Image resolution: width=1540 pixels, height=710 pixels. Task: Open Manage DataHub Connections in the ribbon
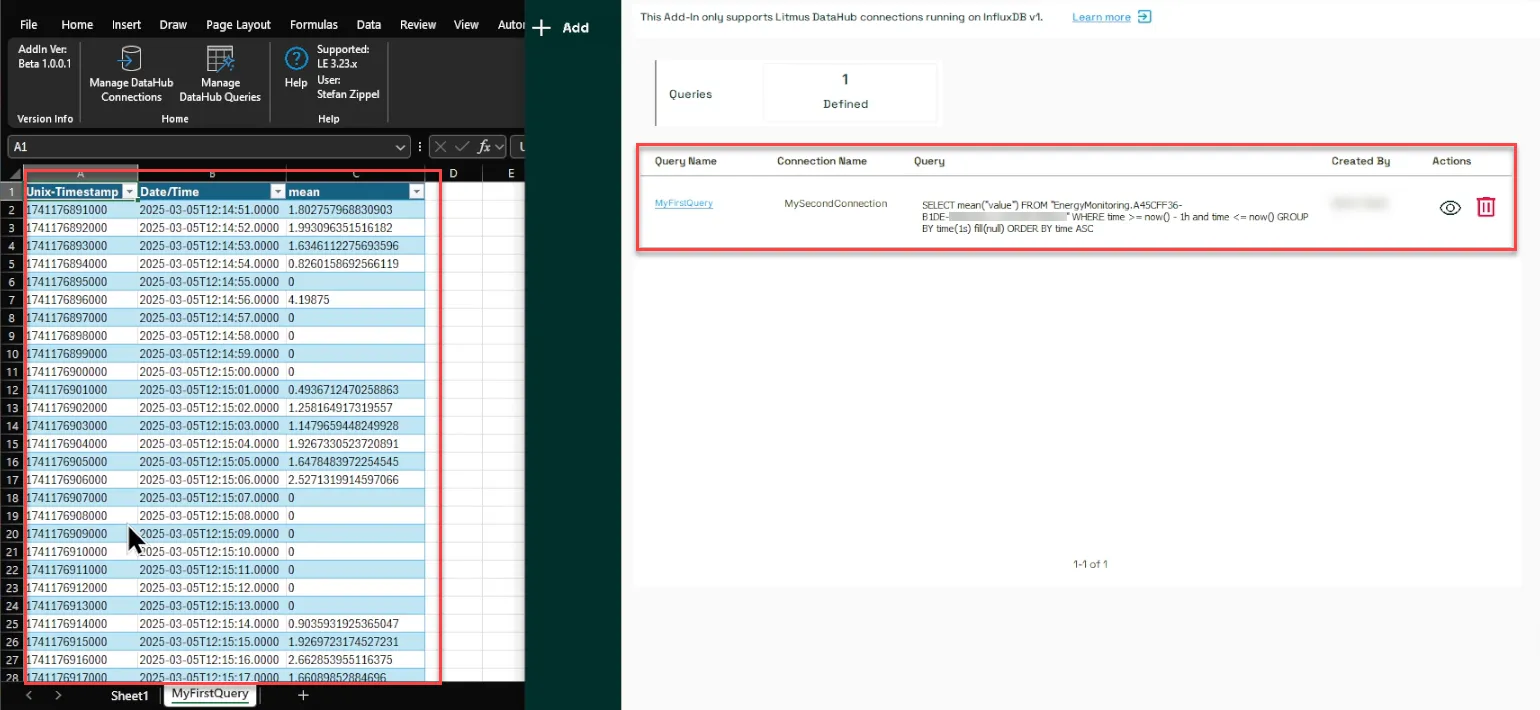pos(131,74)
